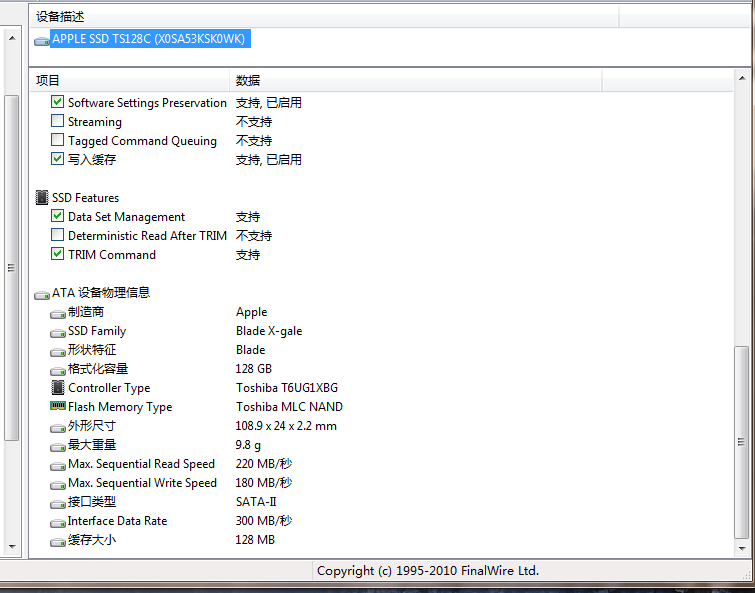Click the Interface Data Rate label
Viewport: 755px width, 593px height.
(x=117, y=521)
